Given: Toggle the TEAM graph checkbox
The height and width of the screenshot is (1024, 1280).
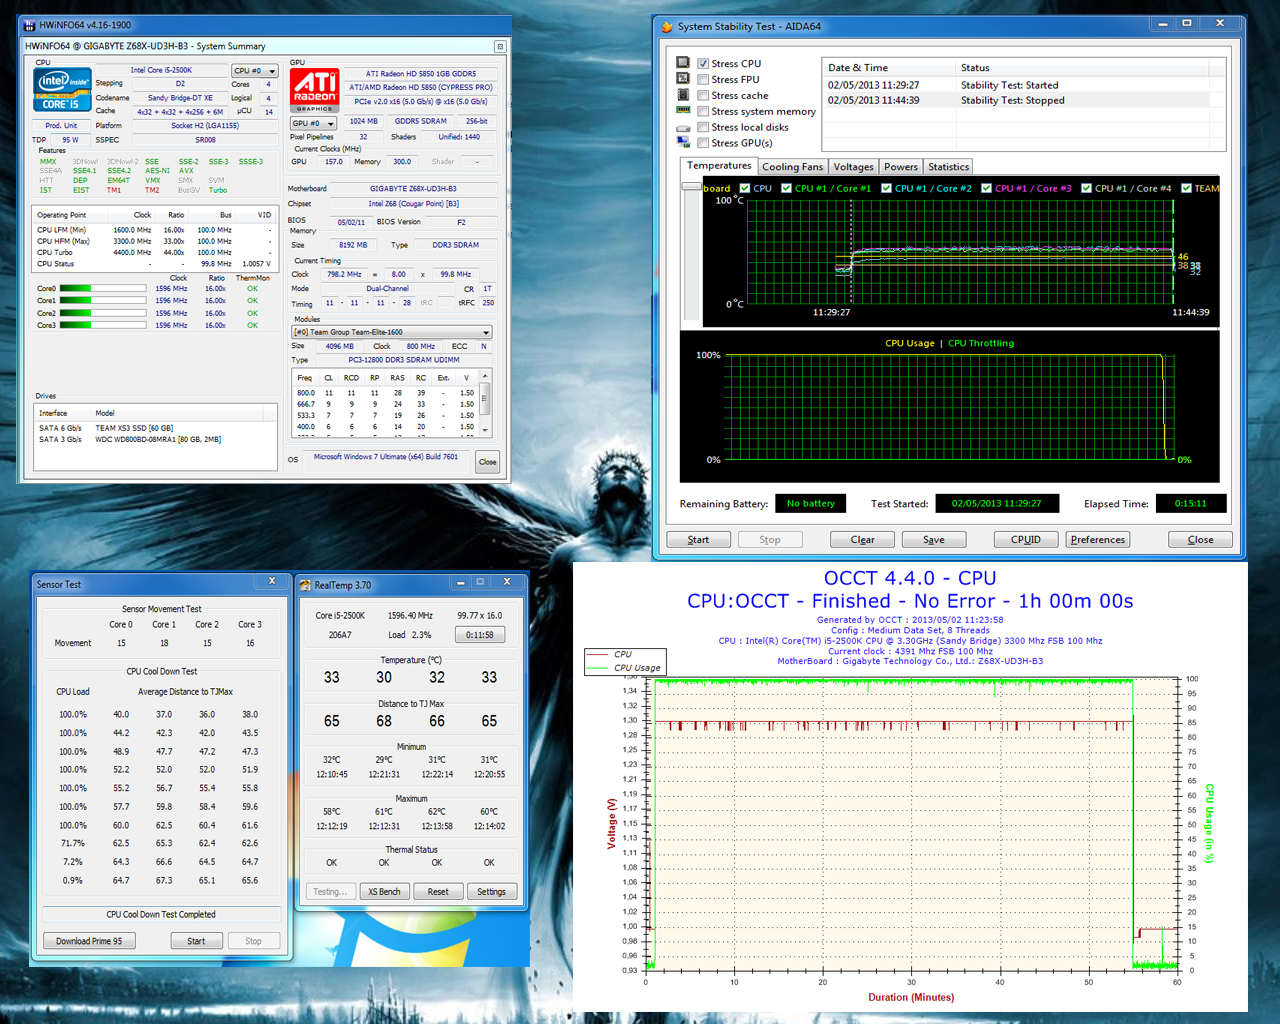Looking at the screenshot, I should [x=1187, y=188].
